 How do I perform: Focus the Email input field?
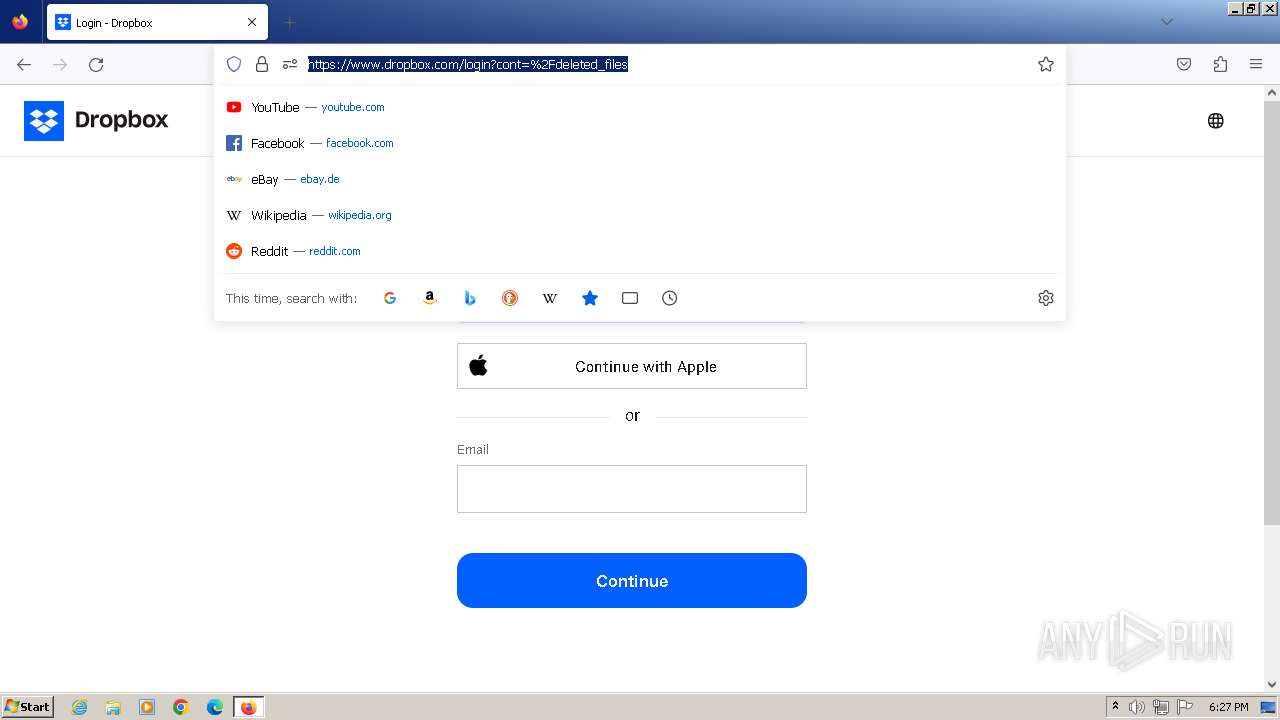coord(632,489)
